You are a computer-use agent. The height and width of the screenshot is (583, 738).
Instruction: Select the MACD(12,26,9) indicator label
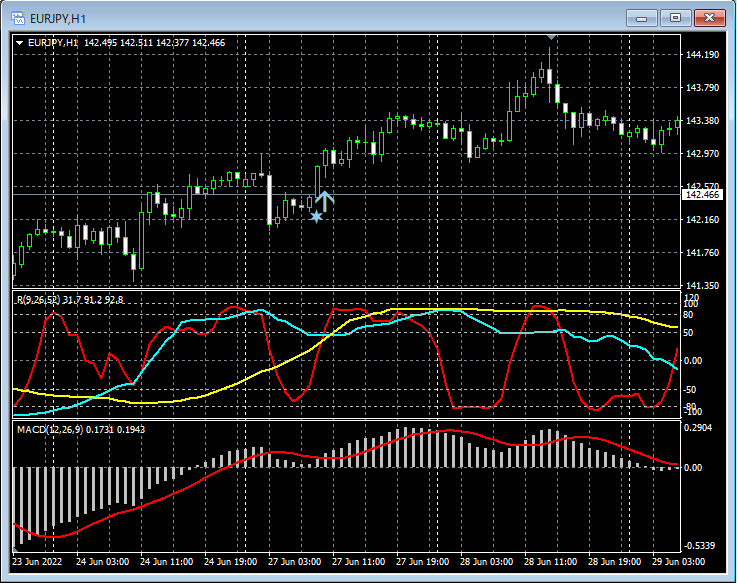[x=52, y=429]
